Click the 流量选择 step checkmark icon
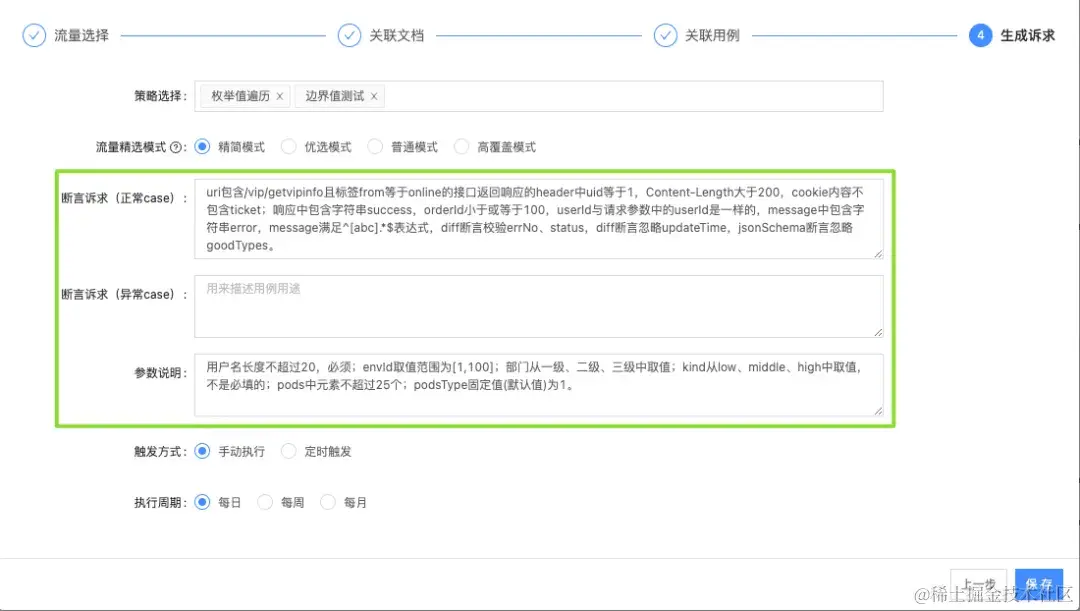The image size is (1080, 611). (x=34, y=35)
